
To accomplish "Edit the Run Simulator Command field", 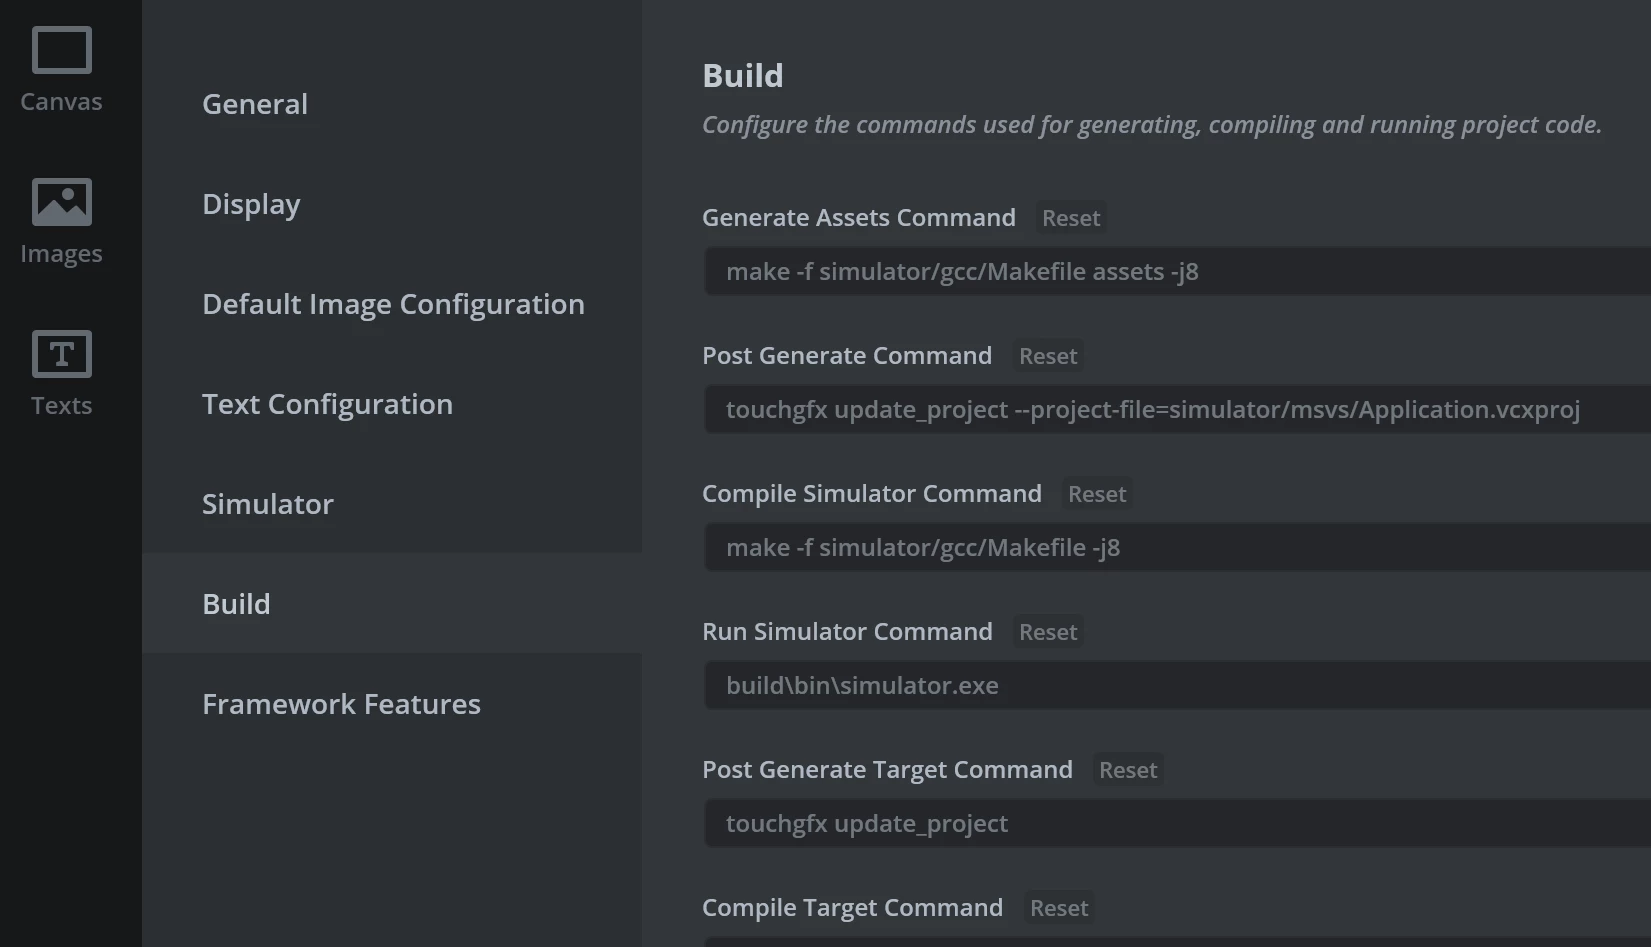I will [1177, 685].
